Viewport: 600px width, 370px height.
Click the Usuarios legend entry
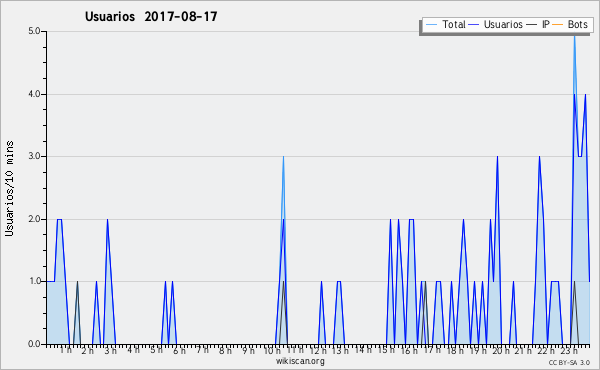tap(496, 24)
